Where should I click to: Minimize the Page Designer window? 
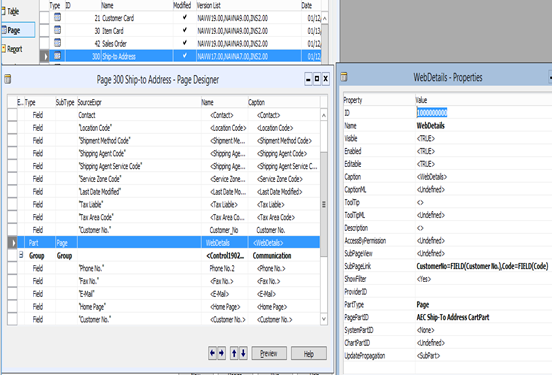(x=308, y=79)
